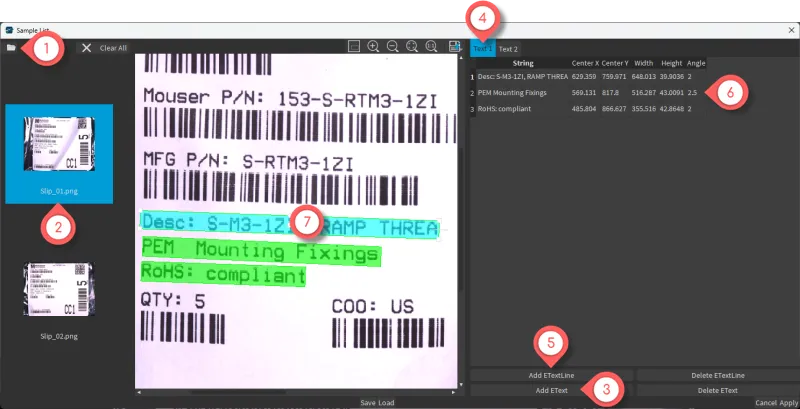Close the Sample List window
The height and width of the screenshot is (409, 800).
[x=791, y=31]
